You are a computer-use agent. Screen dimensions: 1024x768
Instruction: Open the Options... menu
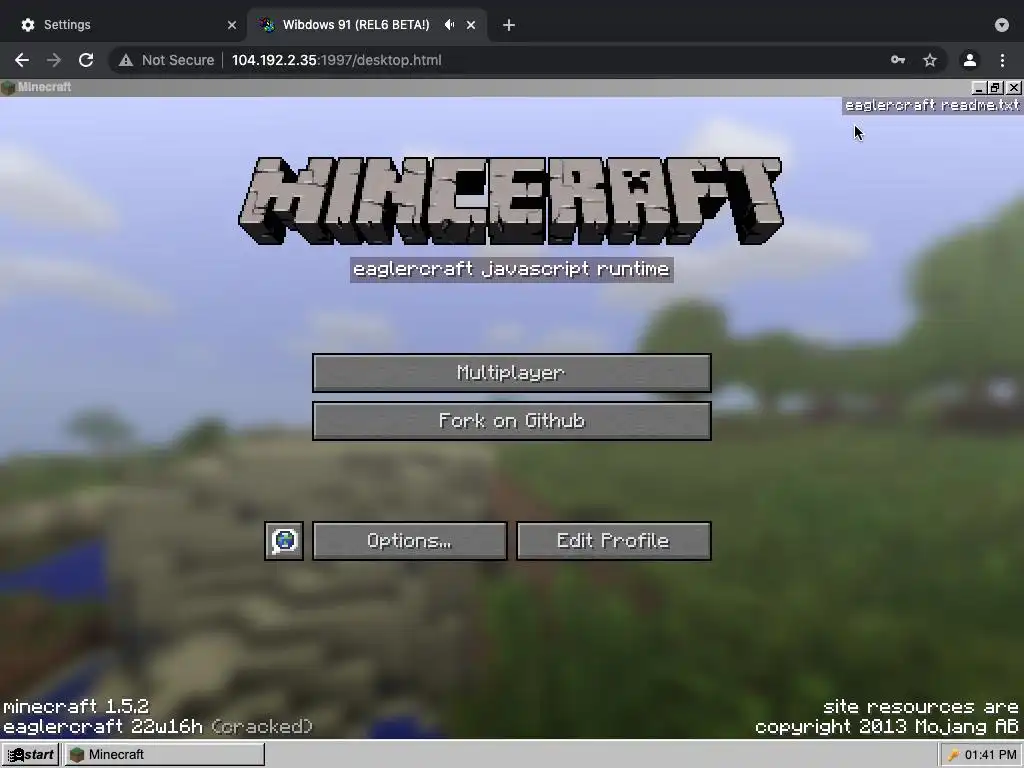409,541
